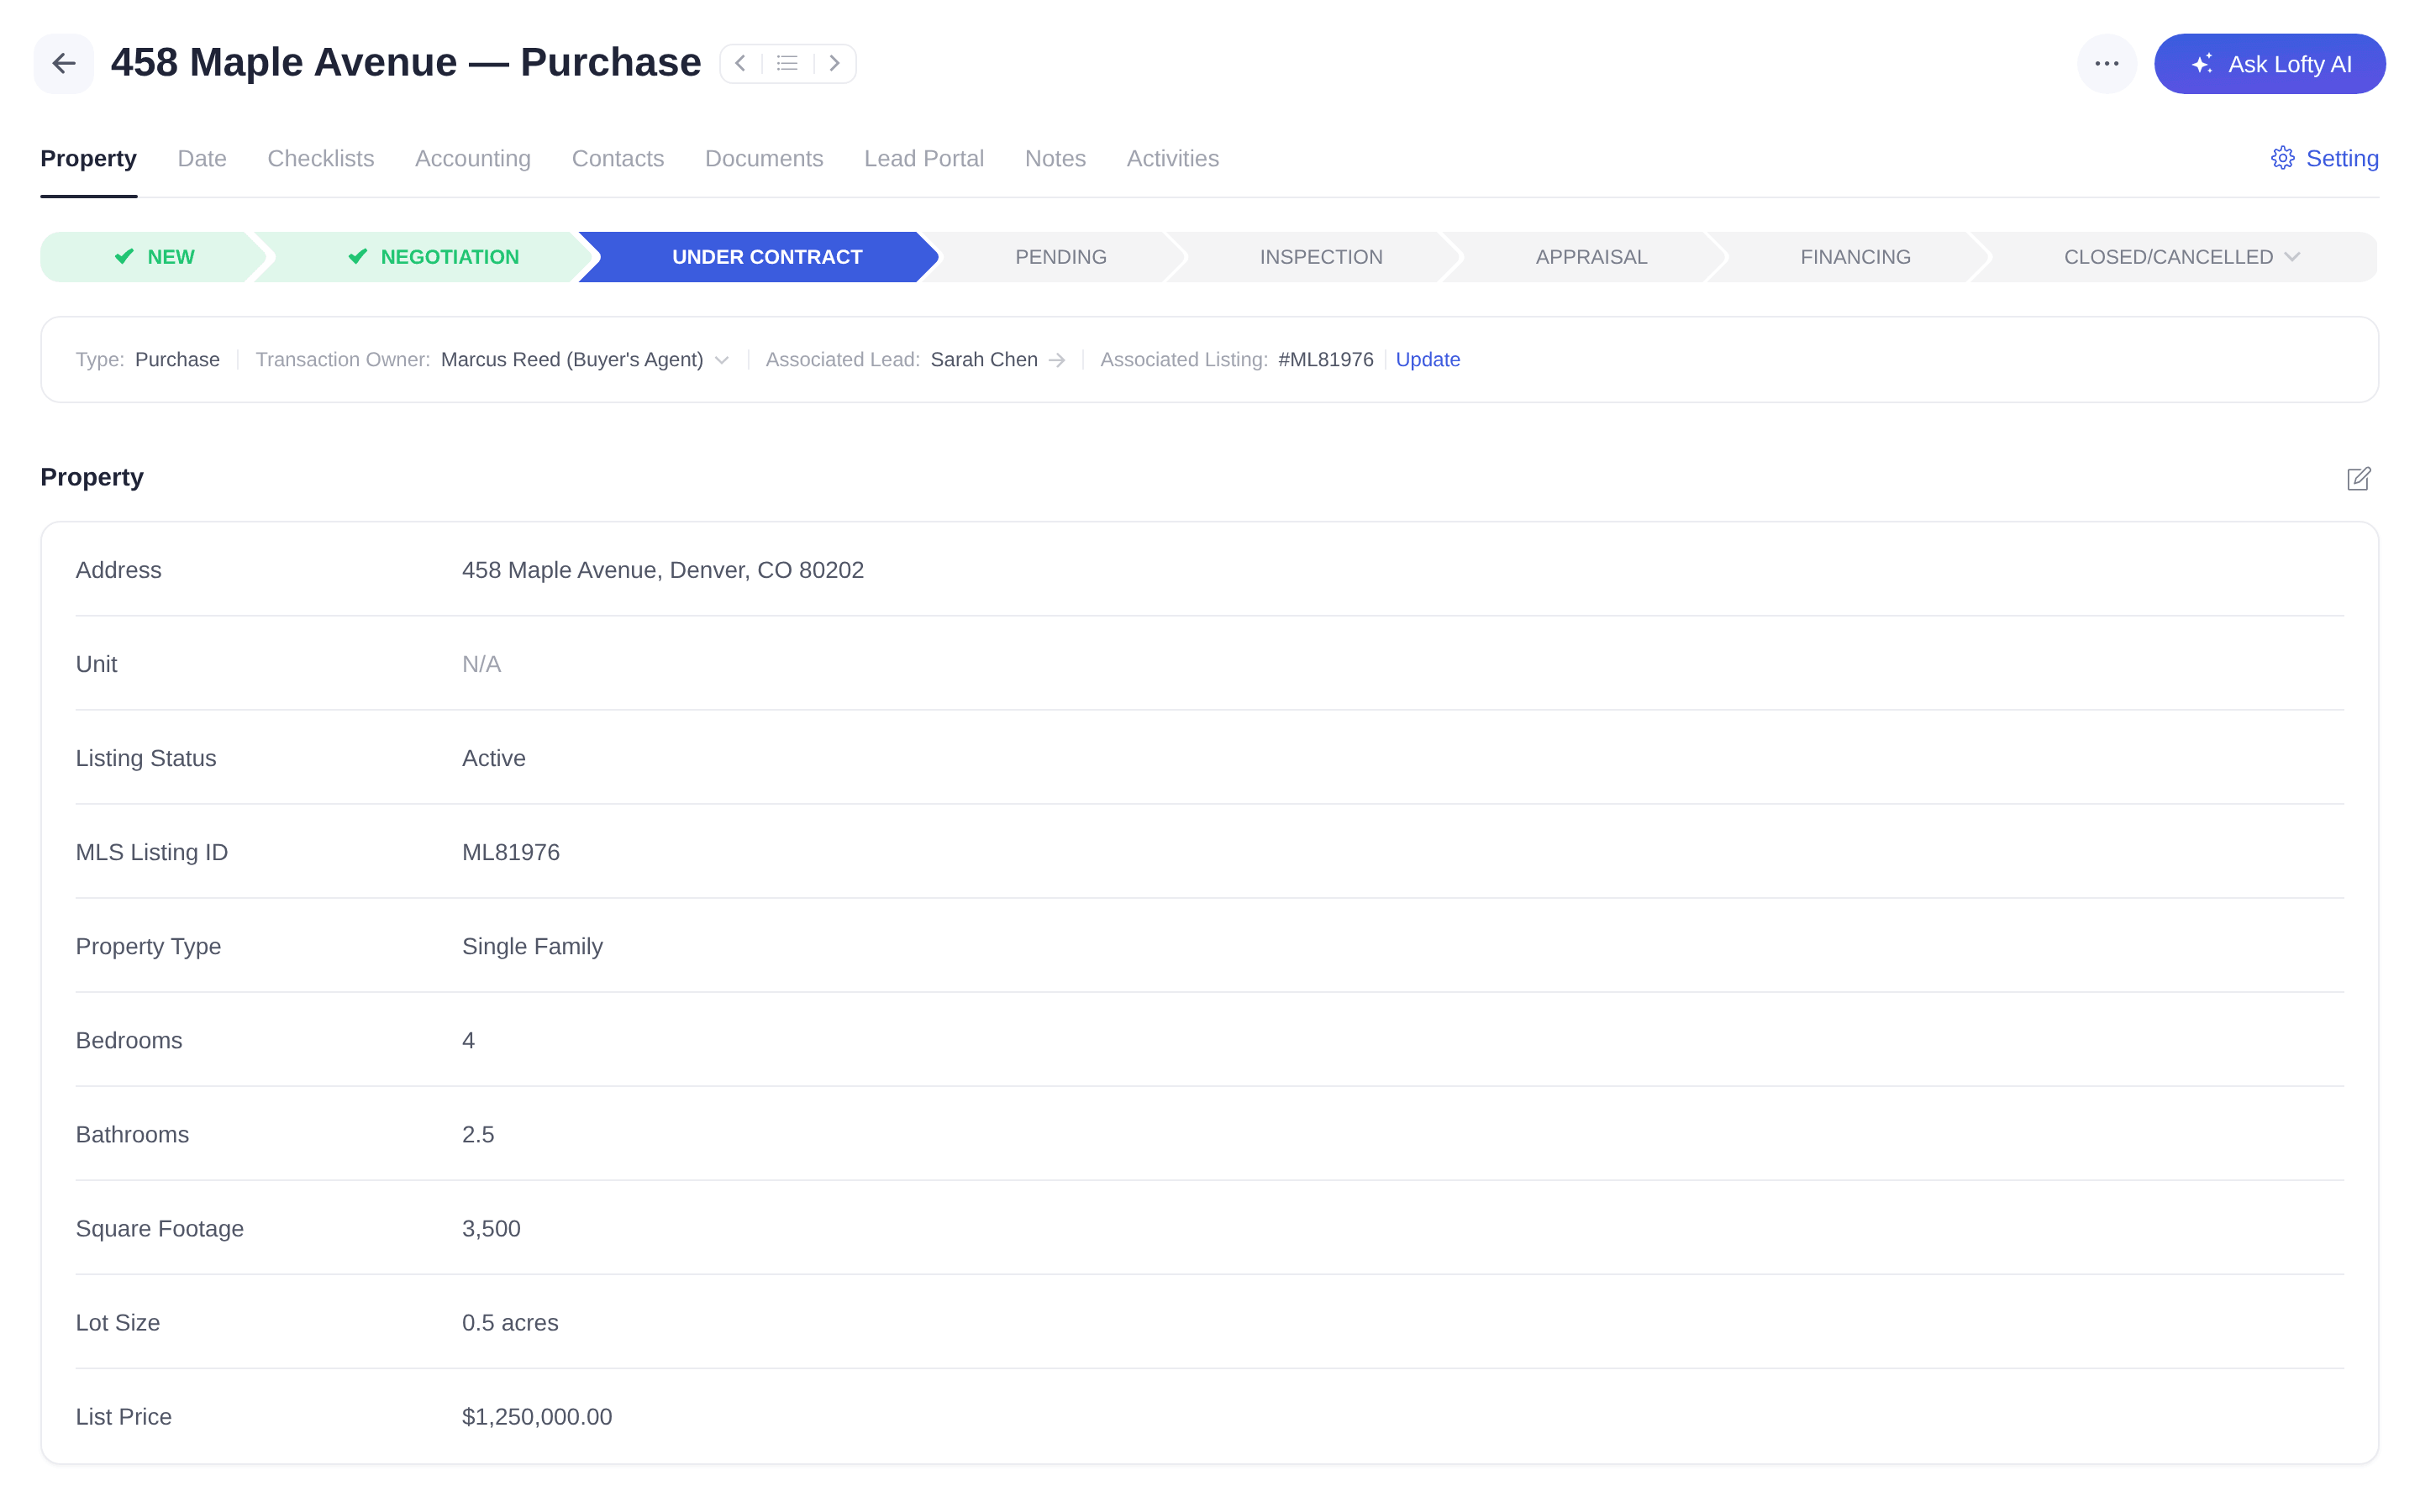
Task: Expand Transaction Owner dropdown chevron
Action: (722, 360)
